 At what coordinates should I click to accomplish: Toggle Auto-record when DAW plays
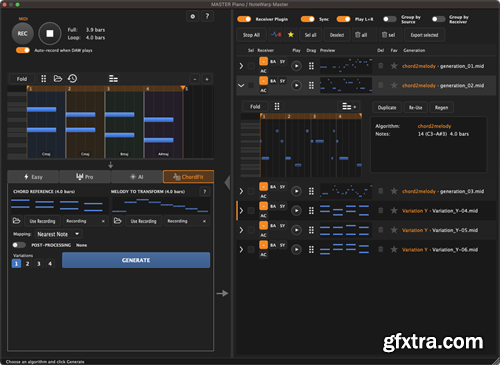coord(23,50)
